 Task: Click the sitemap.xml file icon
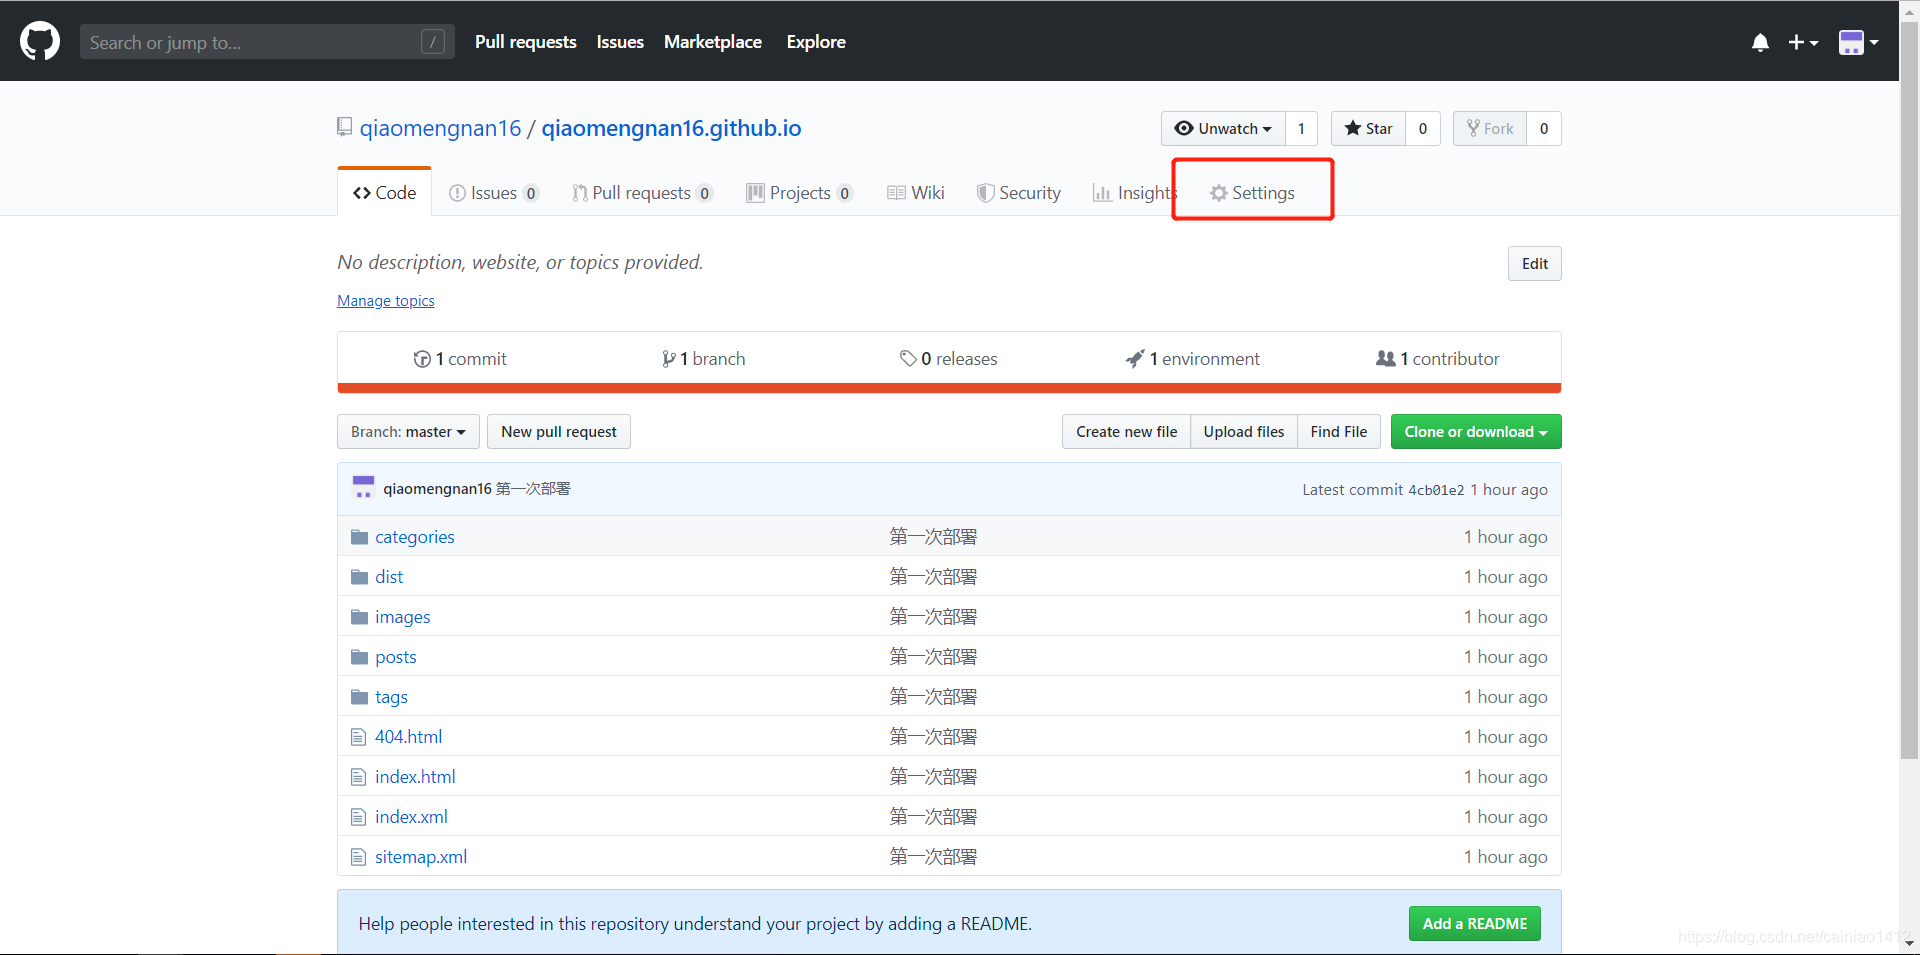pyautogui.click(x=359, y=857)
